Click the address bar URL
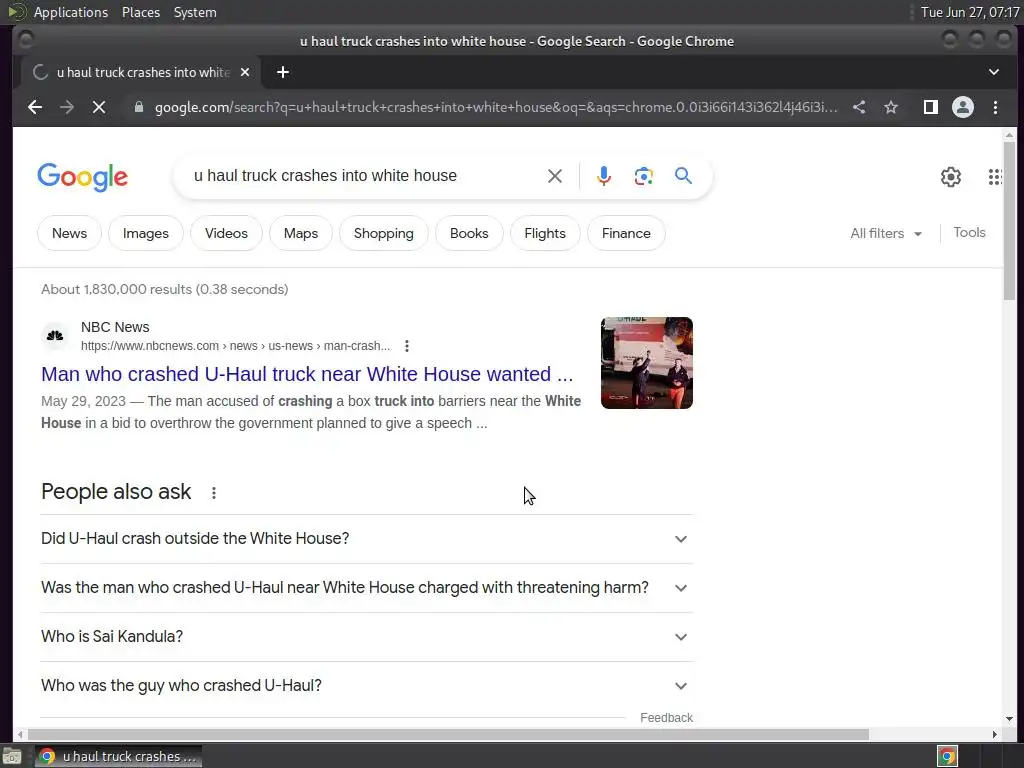This screenshot has height=768, width=1024. tap(496, 107)
